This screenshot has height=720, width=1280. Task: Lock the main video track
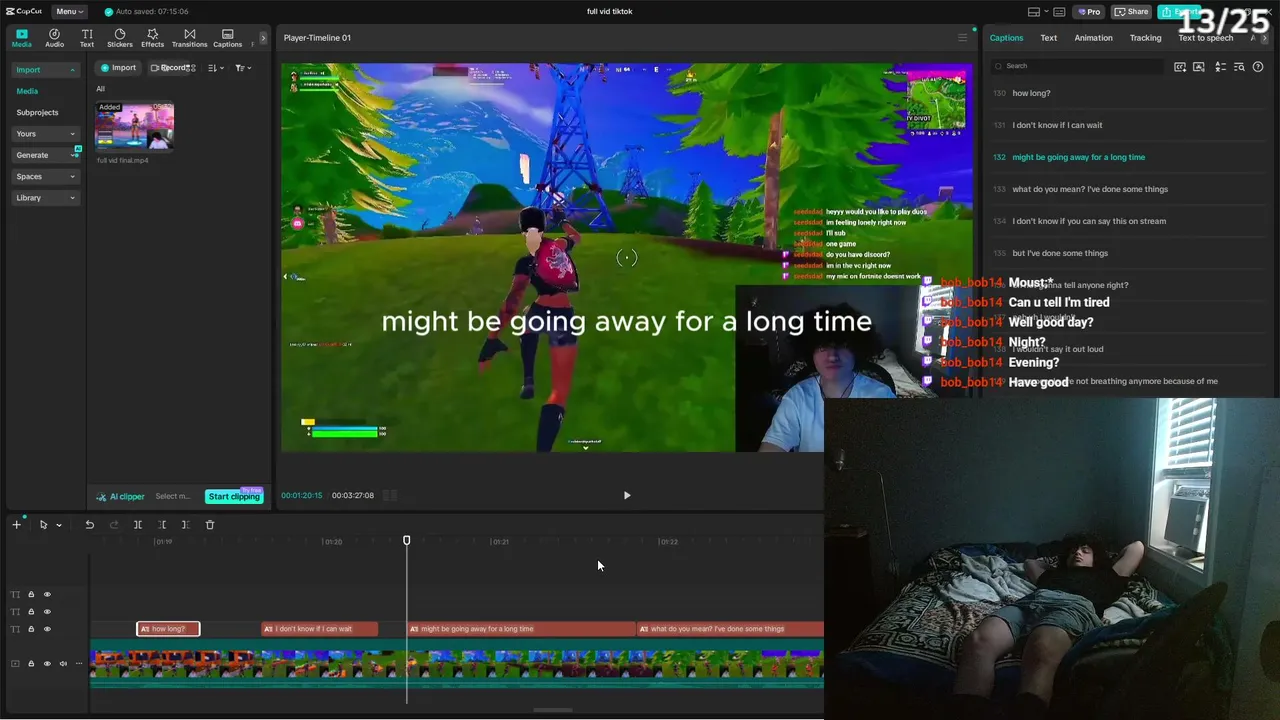click(31, 664)
